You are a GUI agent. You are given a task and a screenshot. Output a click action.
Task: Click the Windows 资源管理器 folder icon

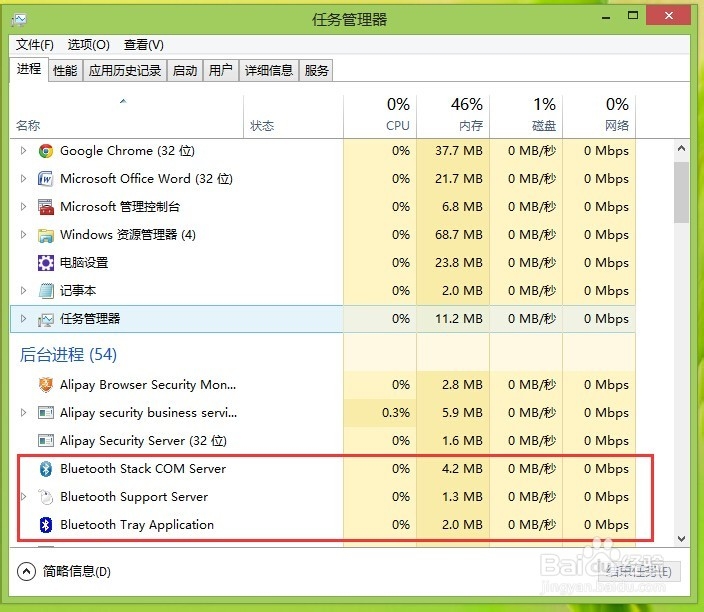coord(46,235)
